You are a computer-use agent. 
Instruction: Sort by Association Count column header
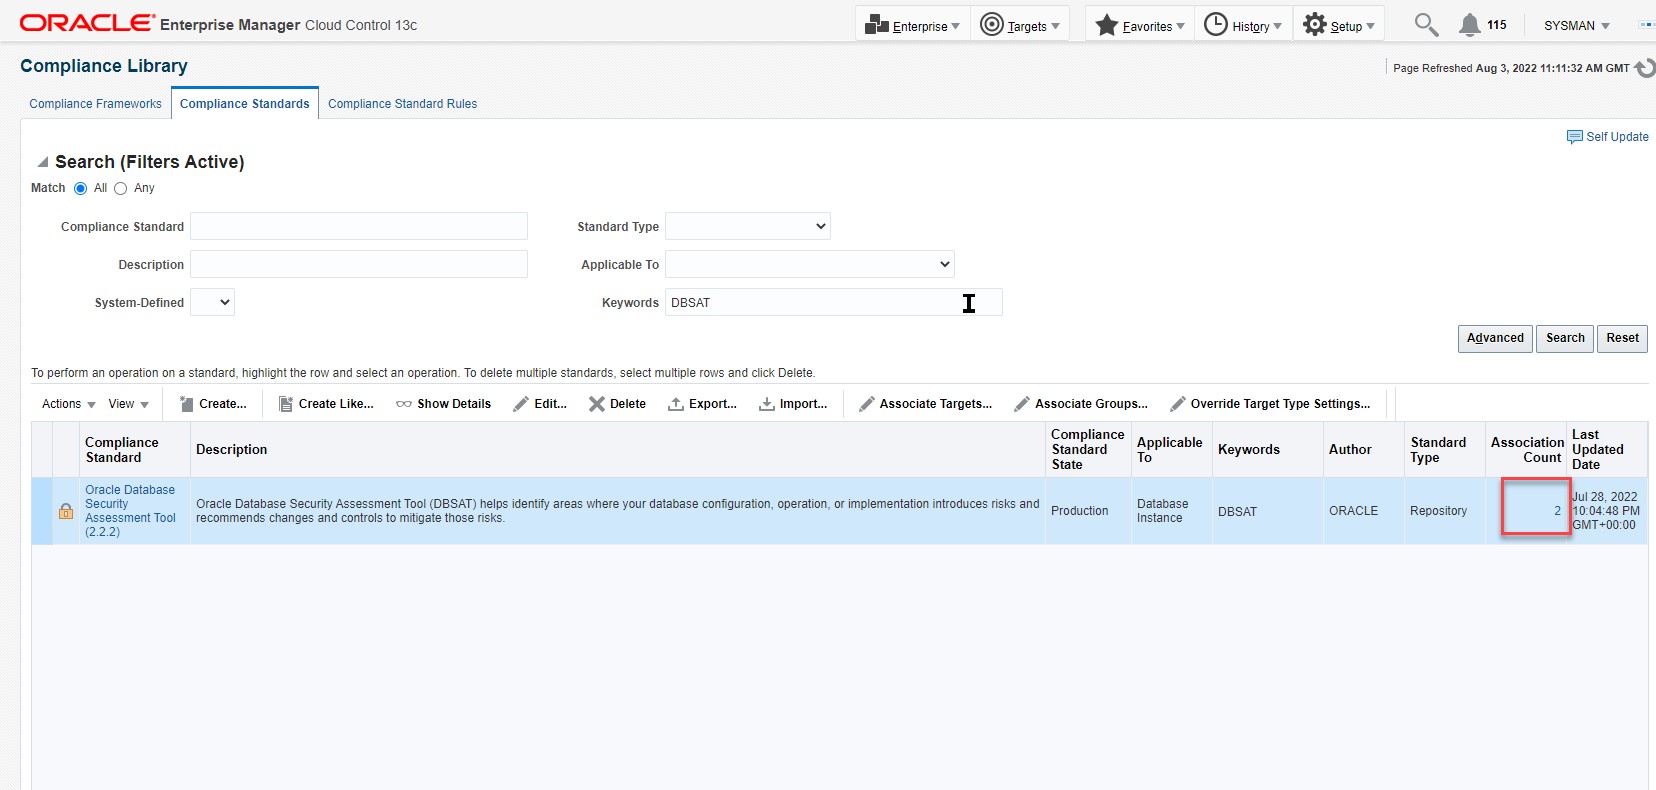coord(1527,450)
